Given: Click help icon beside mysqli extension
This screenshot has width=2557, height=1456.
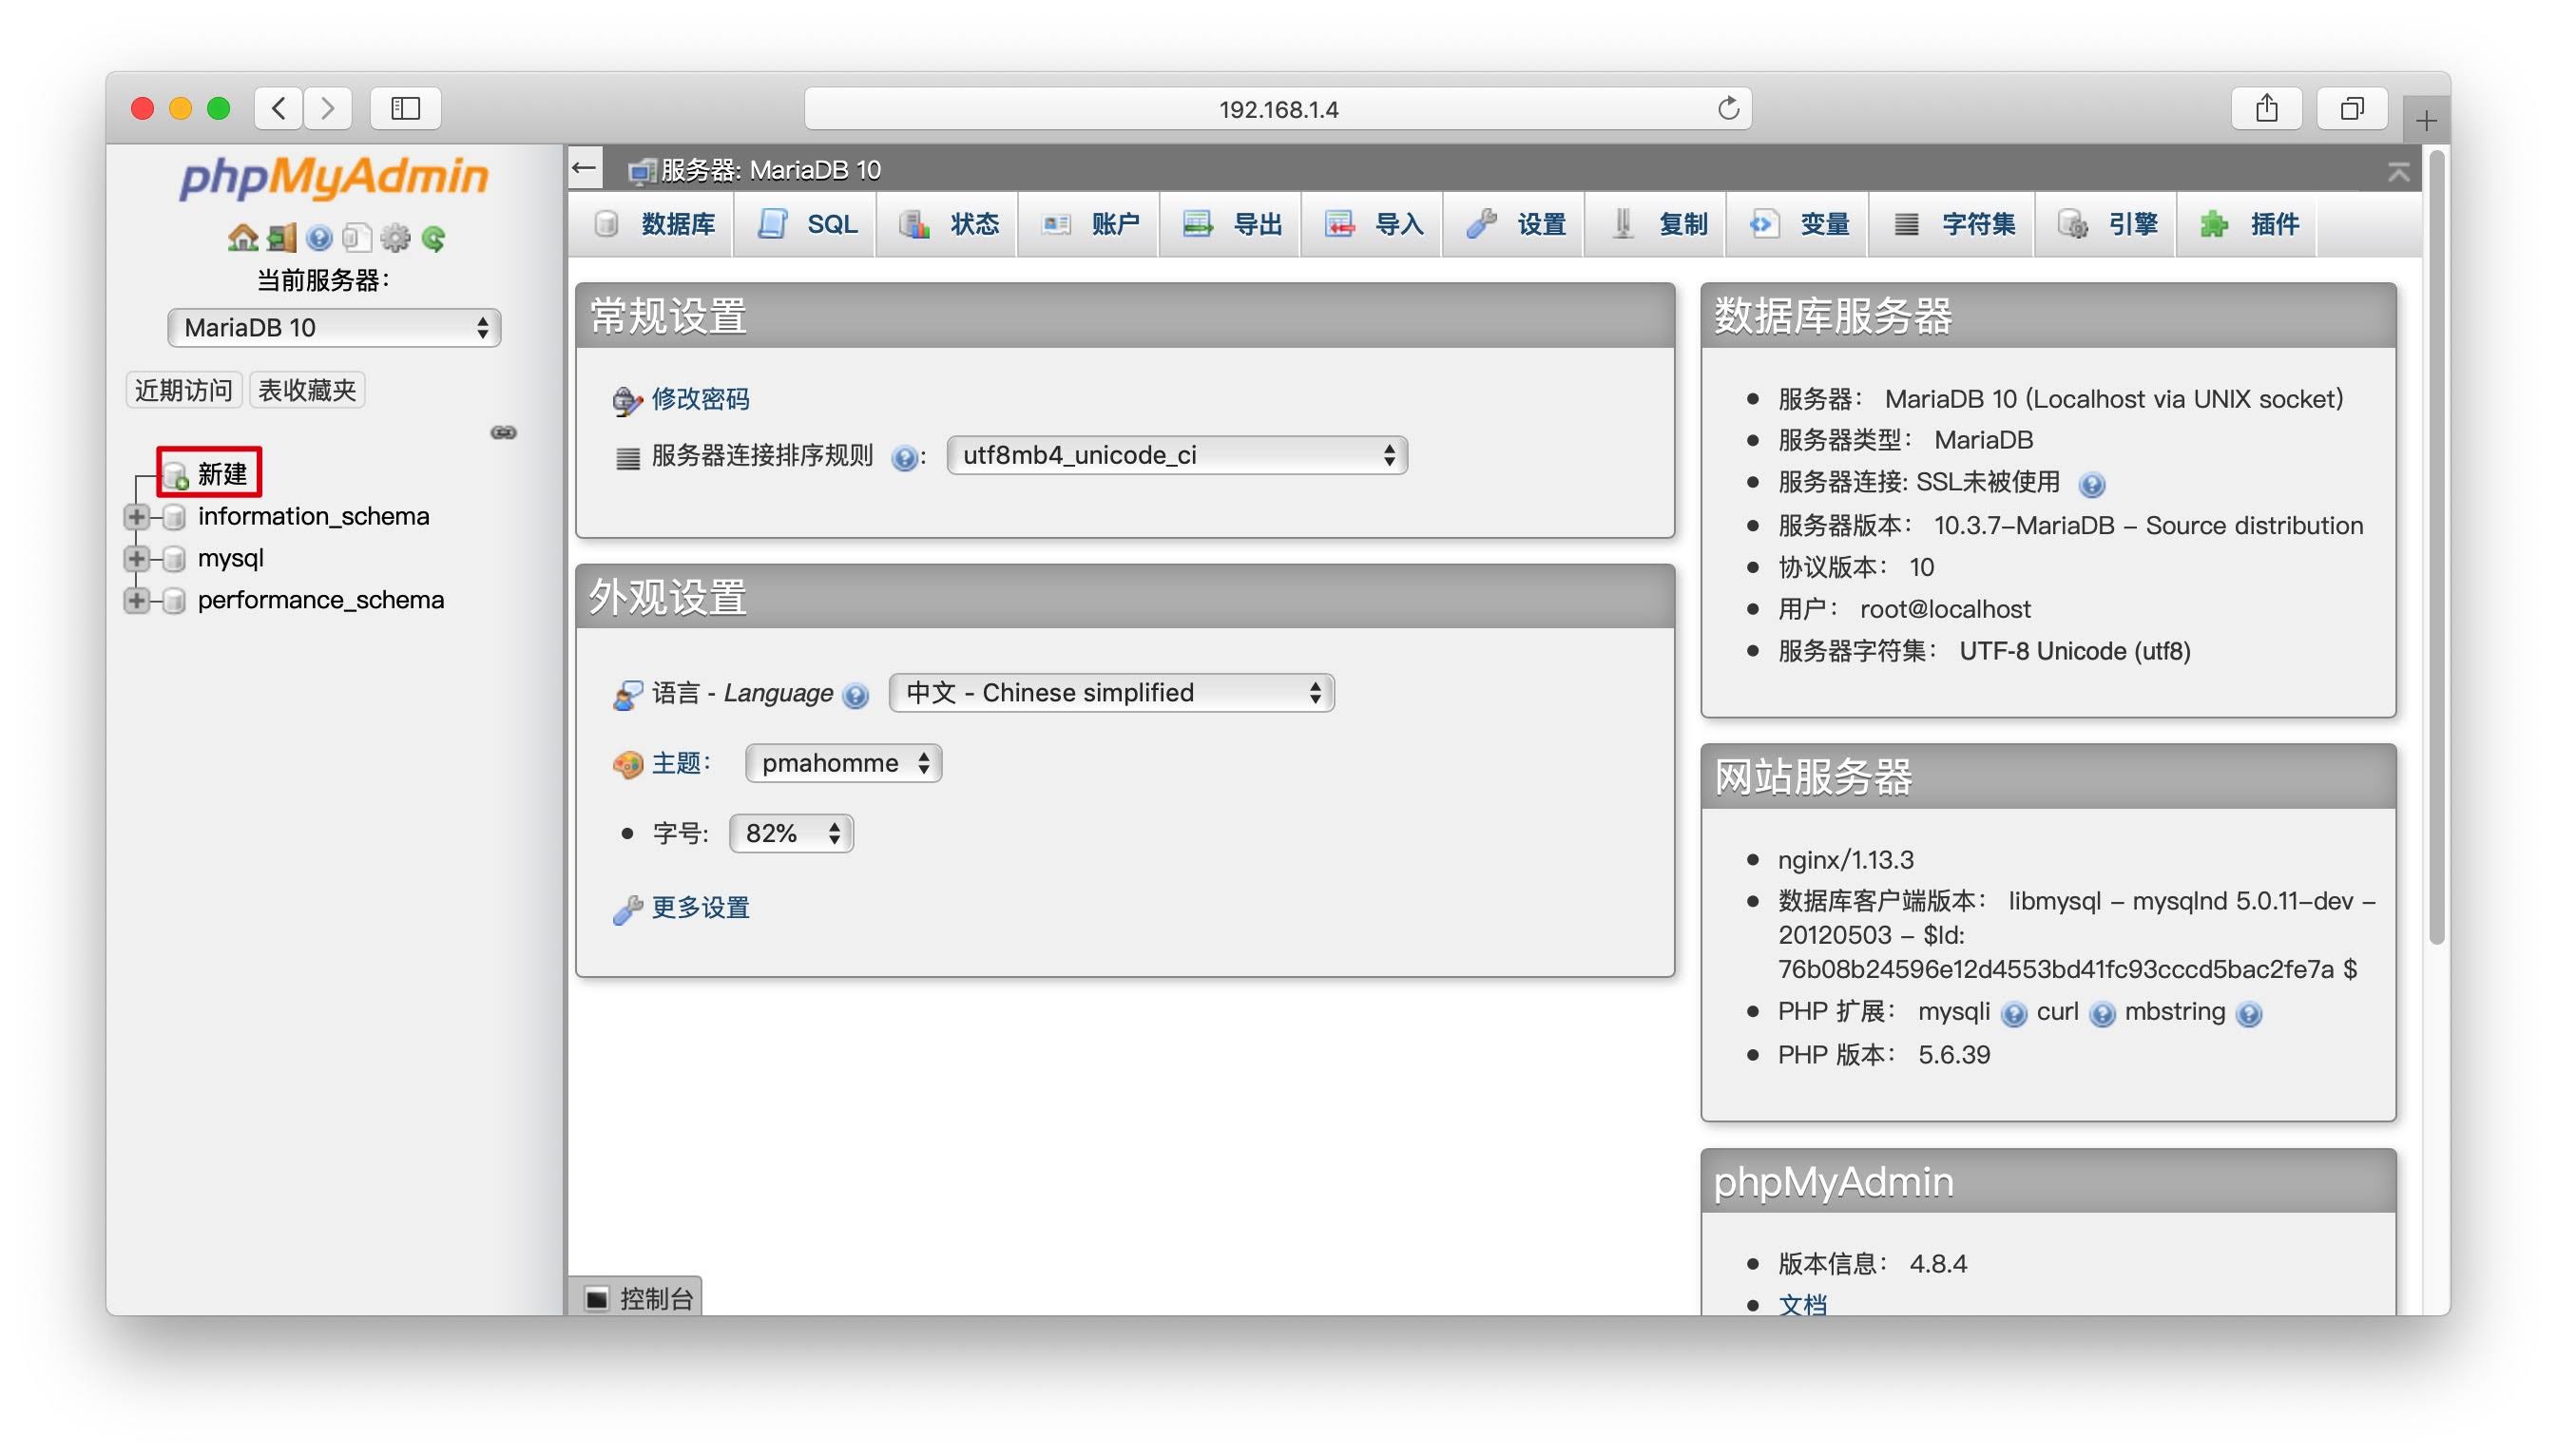Looking at the screenshot, I should [2013, 1013].
